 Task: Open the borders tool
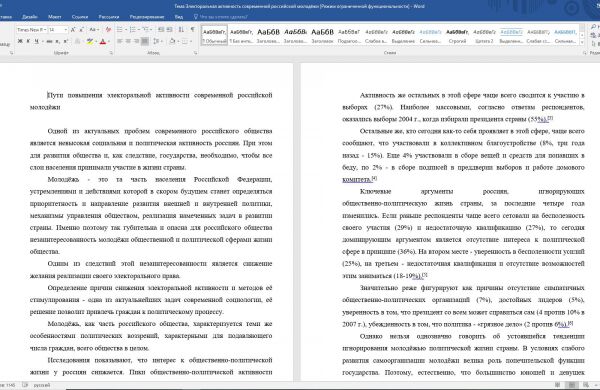[x=185, y=41]
